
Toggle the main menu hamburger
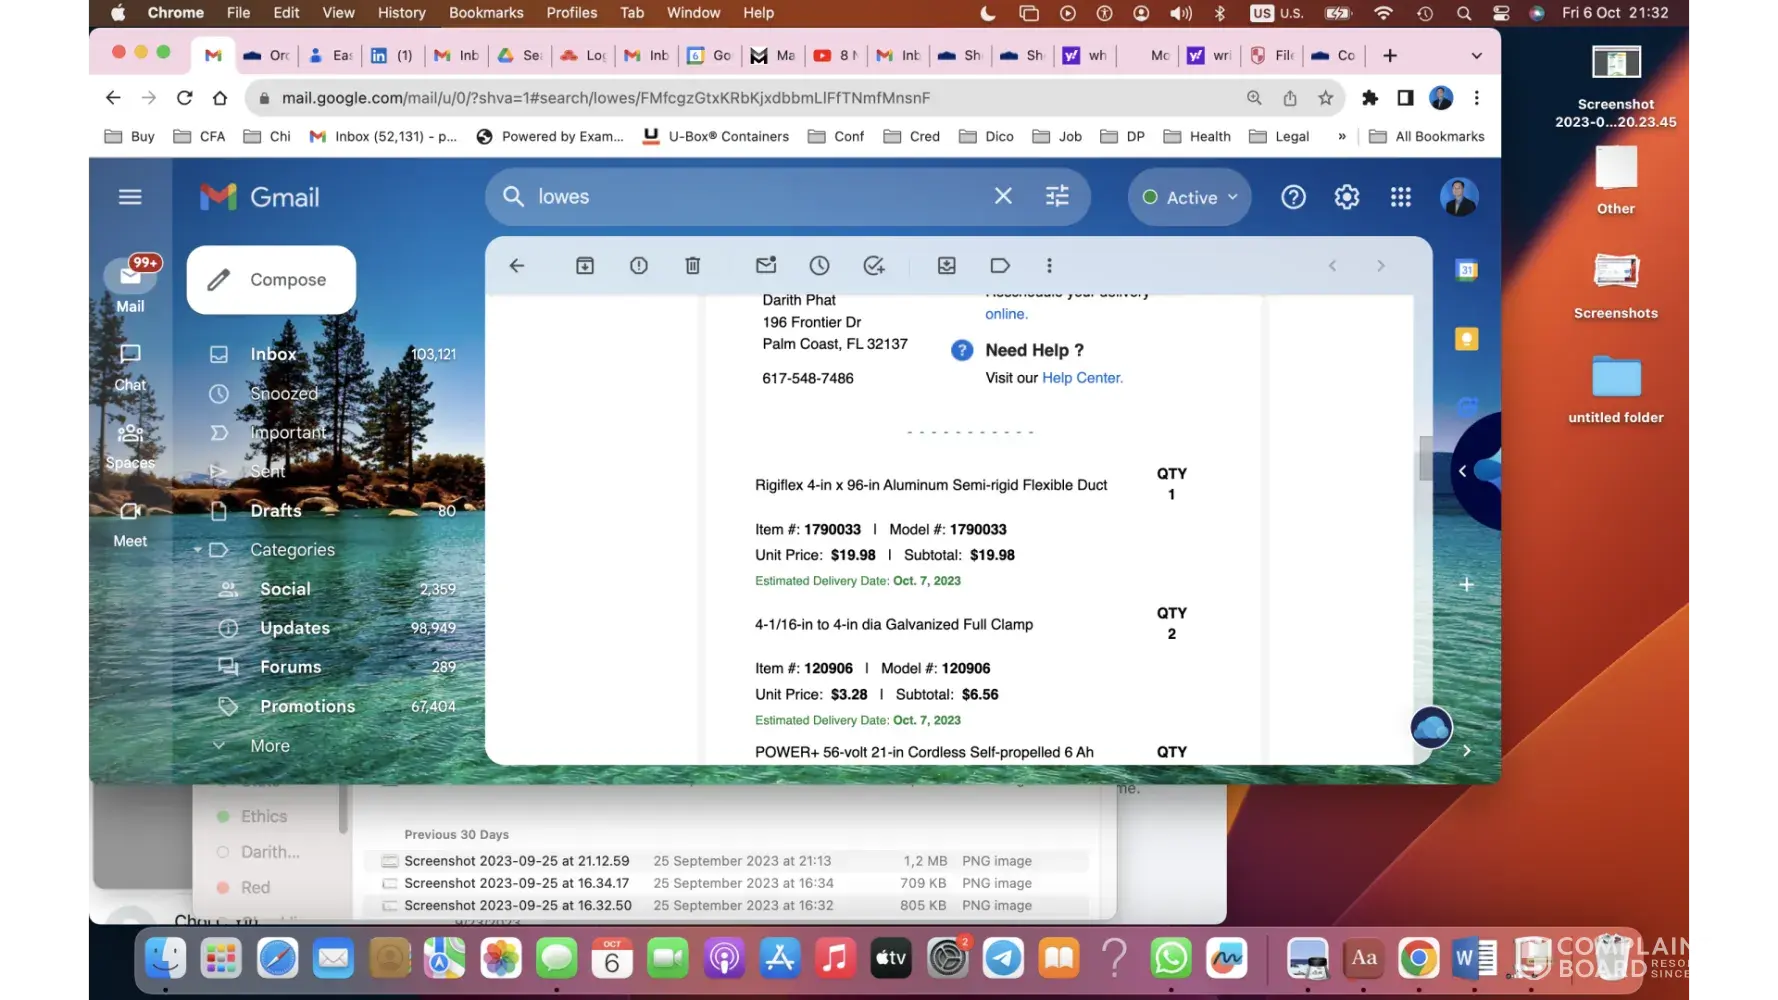point(130,197)
